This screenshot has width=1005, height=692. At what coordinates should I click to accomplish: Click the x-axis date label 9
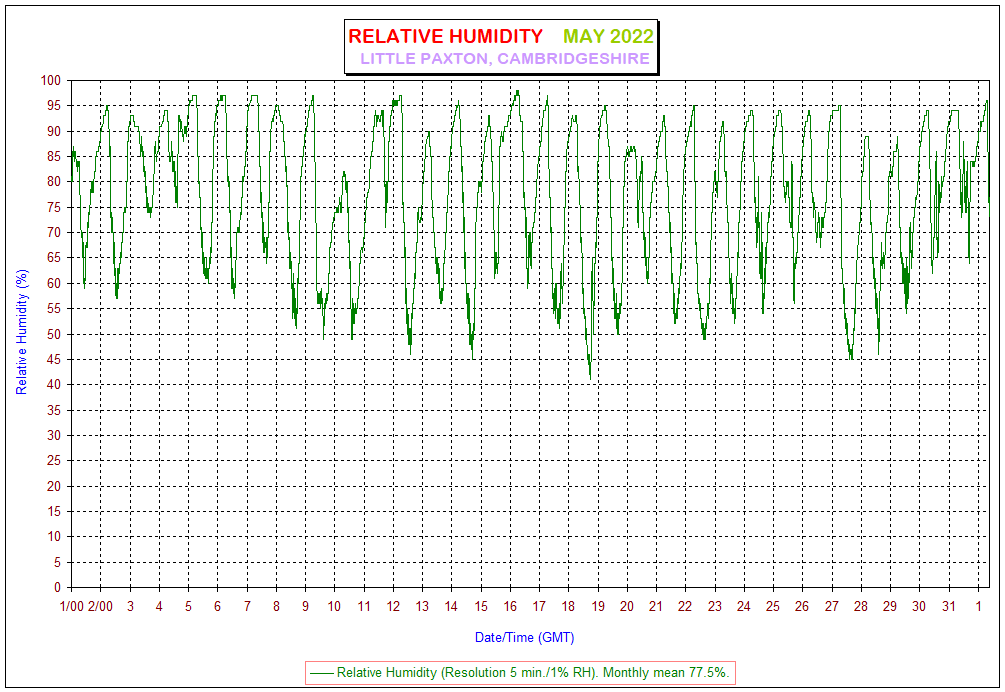point(306,606)
